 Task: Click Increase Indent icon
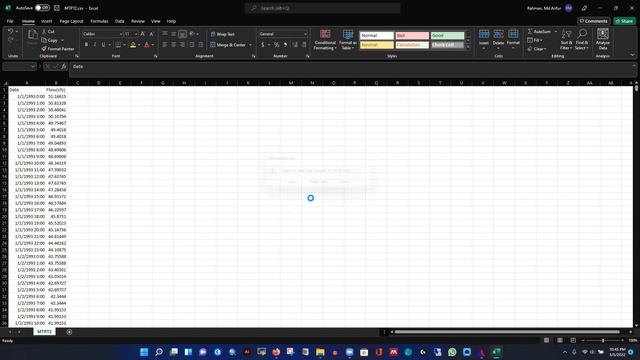200,44
